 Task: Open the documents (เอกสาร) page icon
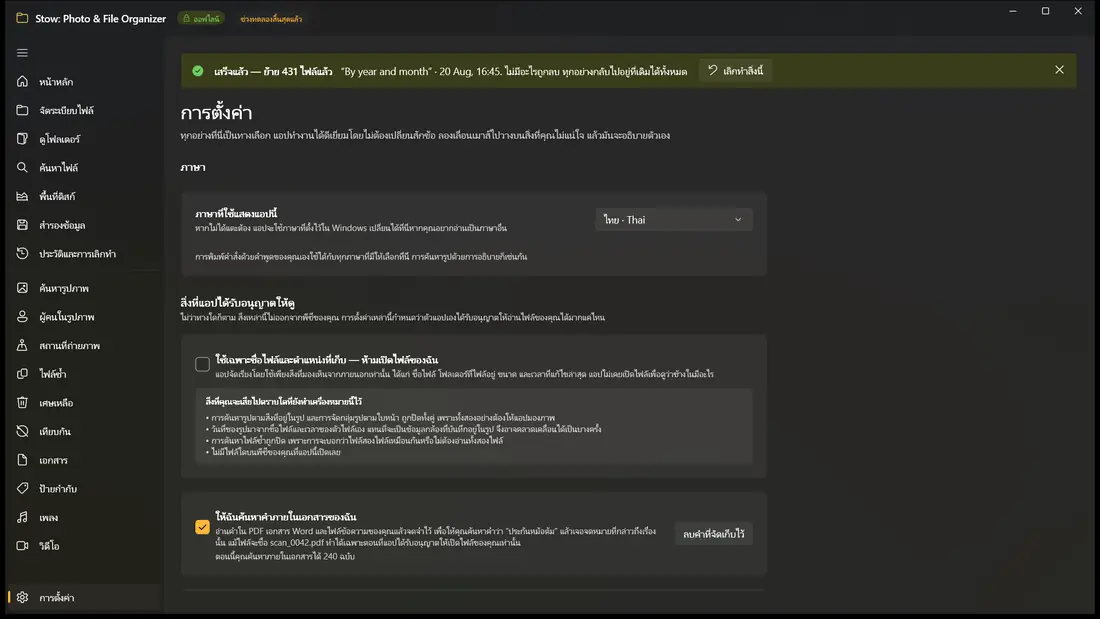(x=22, y=460)
